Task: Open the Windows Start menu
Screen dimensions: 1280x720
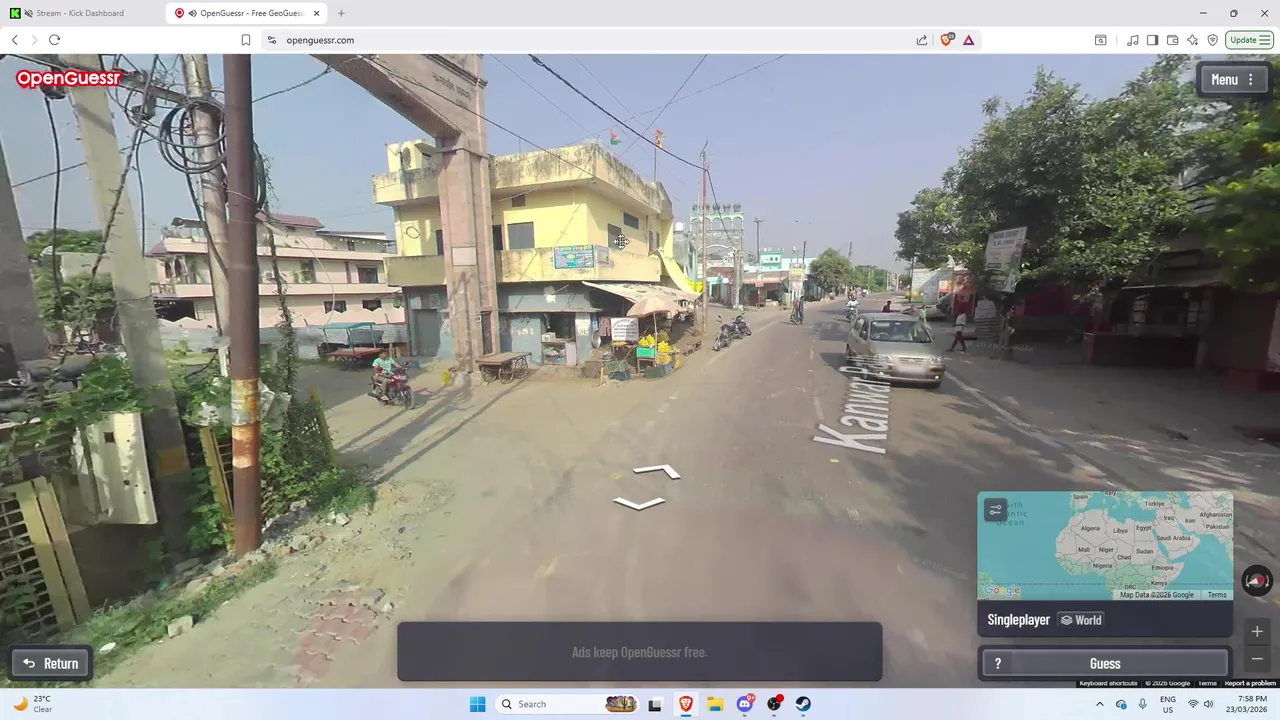Action: tap(477, 704)
